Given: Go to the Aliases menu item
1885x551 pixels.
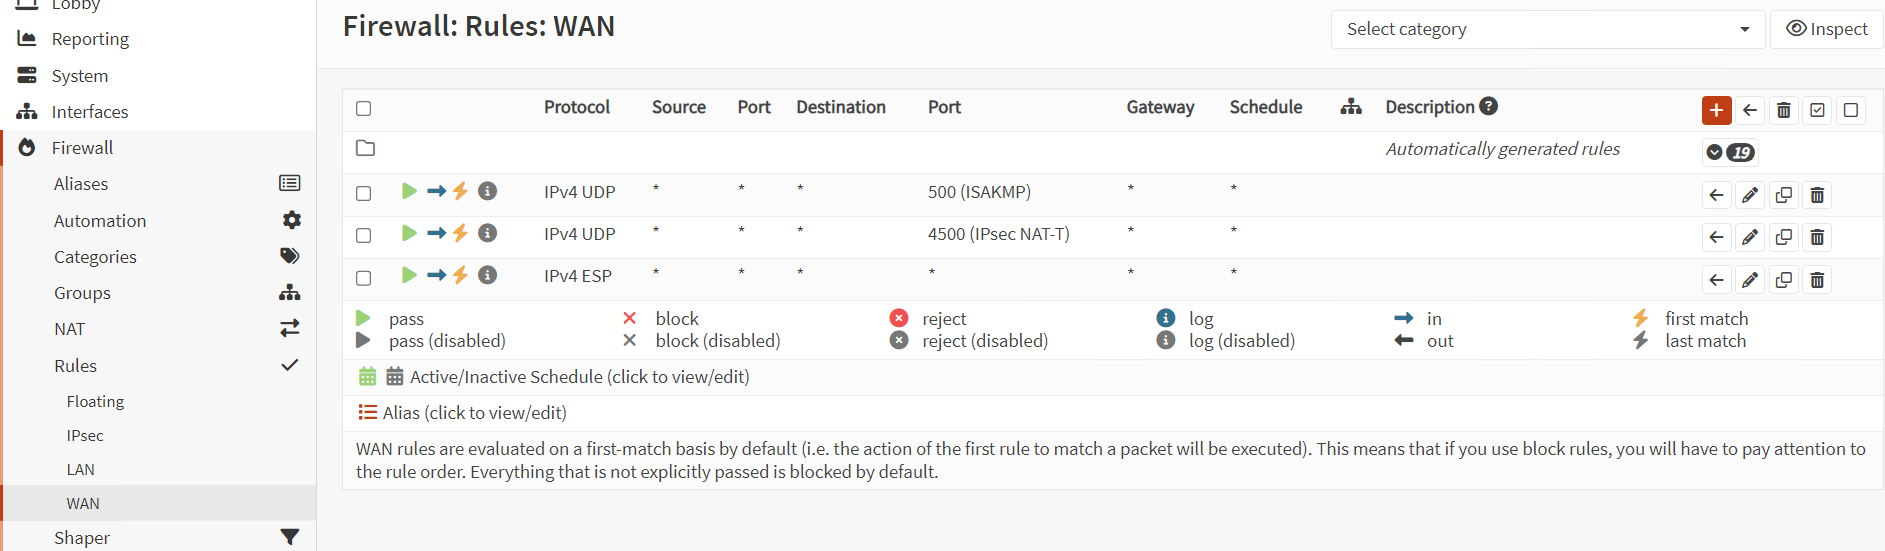Looking at the screenshot, I should click(81, 184).
